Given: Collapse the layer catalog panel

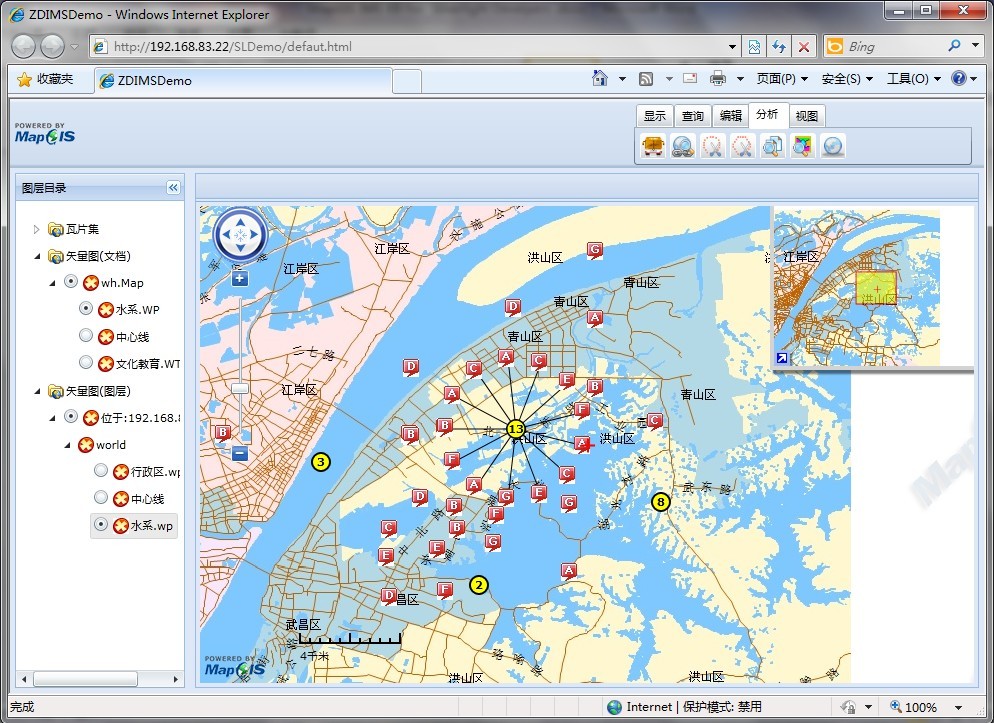Looking at the screenshot, I should click(x=172, y=188).
